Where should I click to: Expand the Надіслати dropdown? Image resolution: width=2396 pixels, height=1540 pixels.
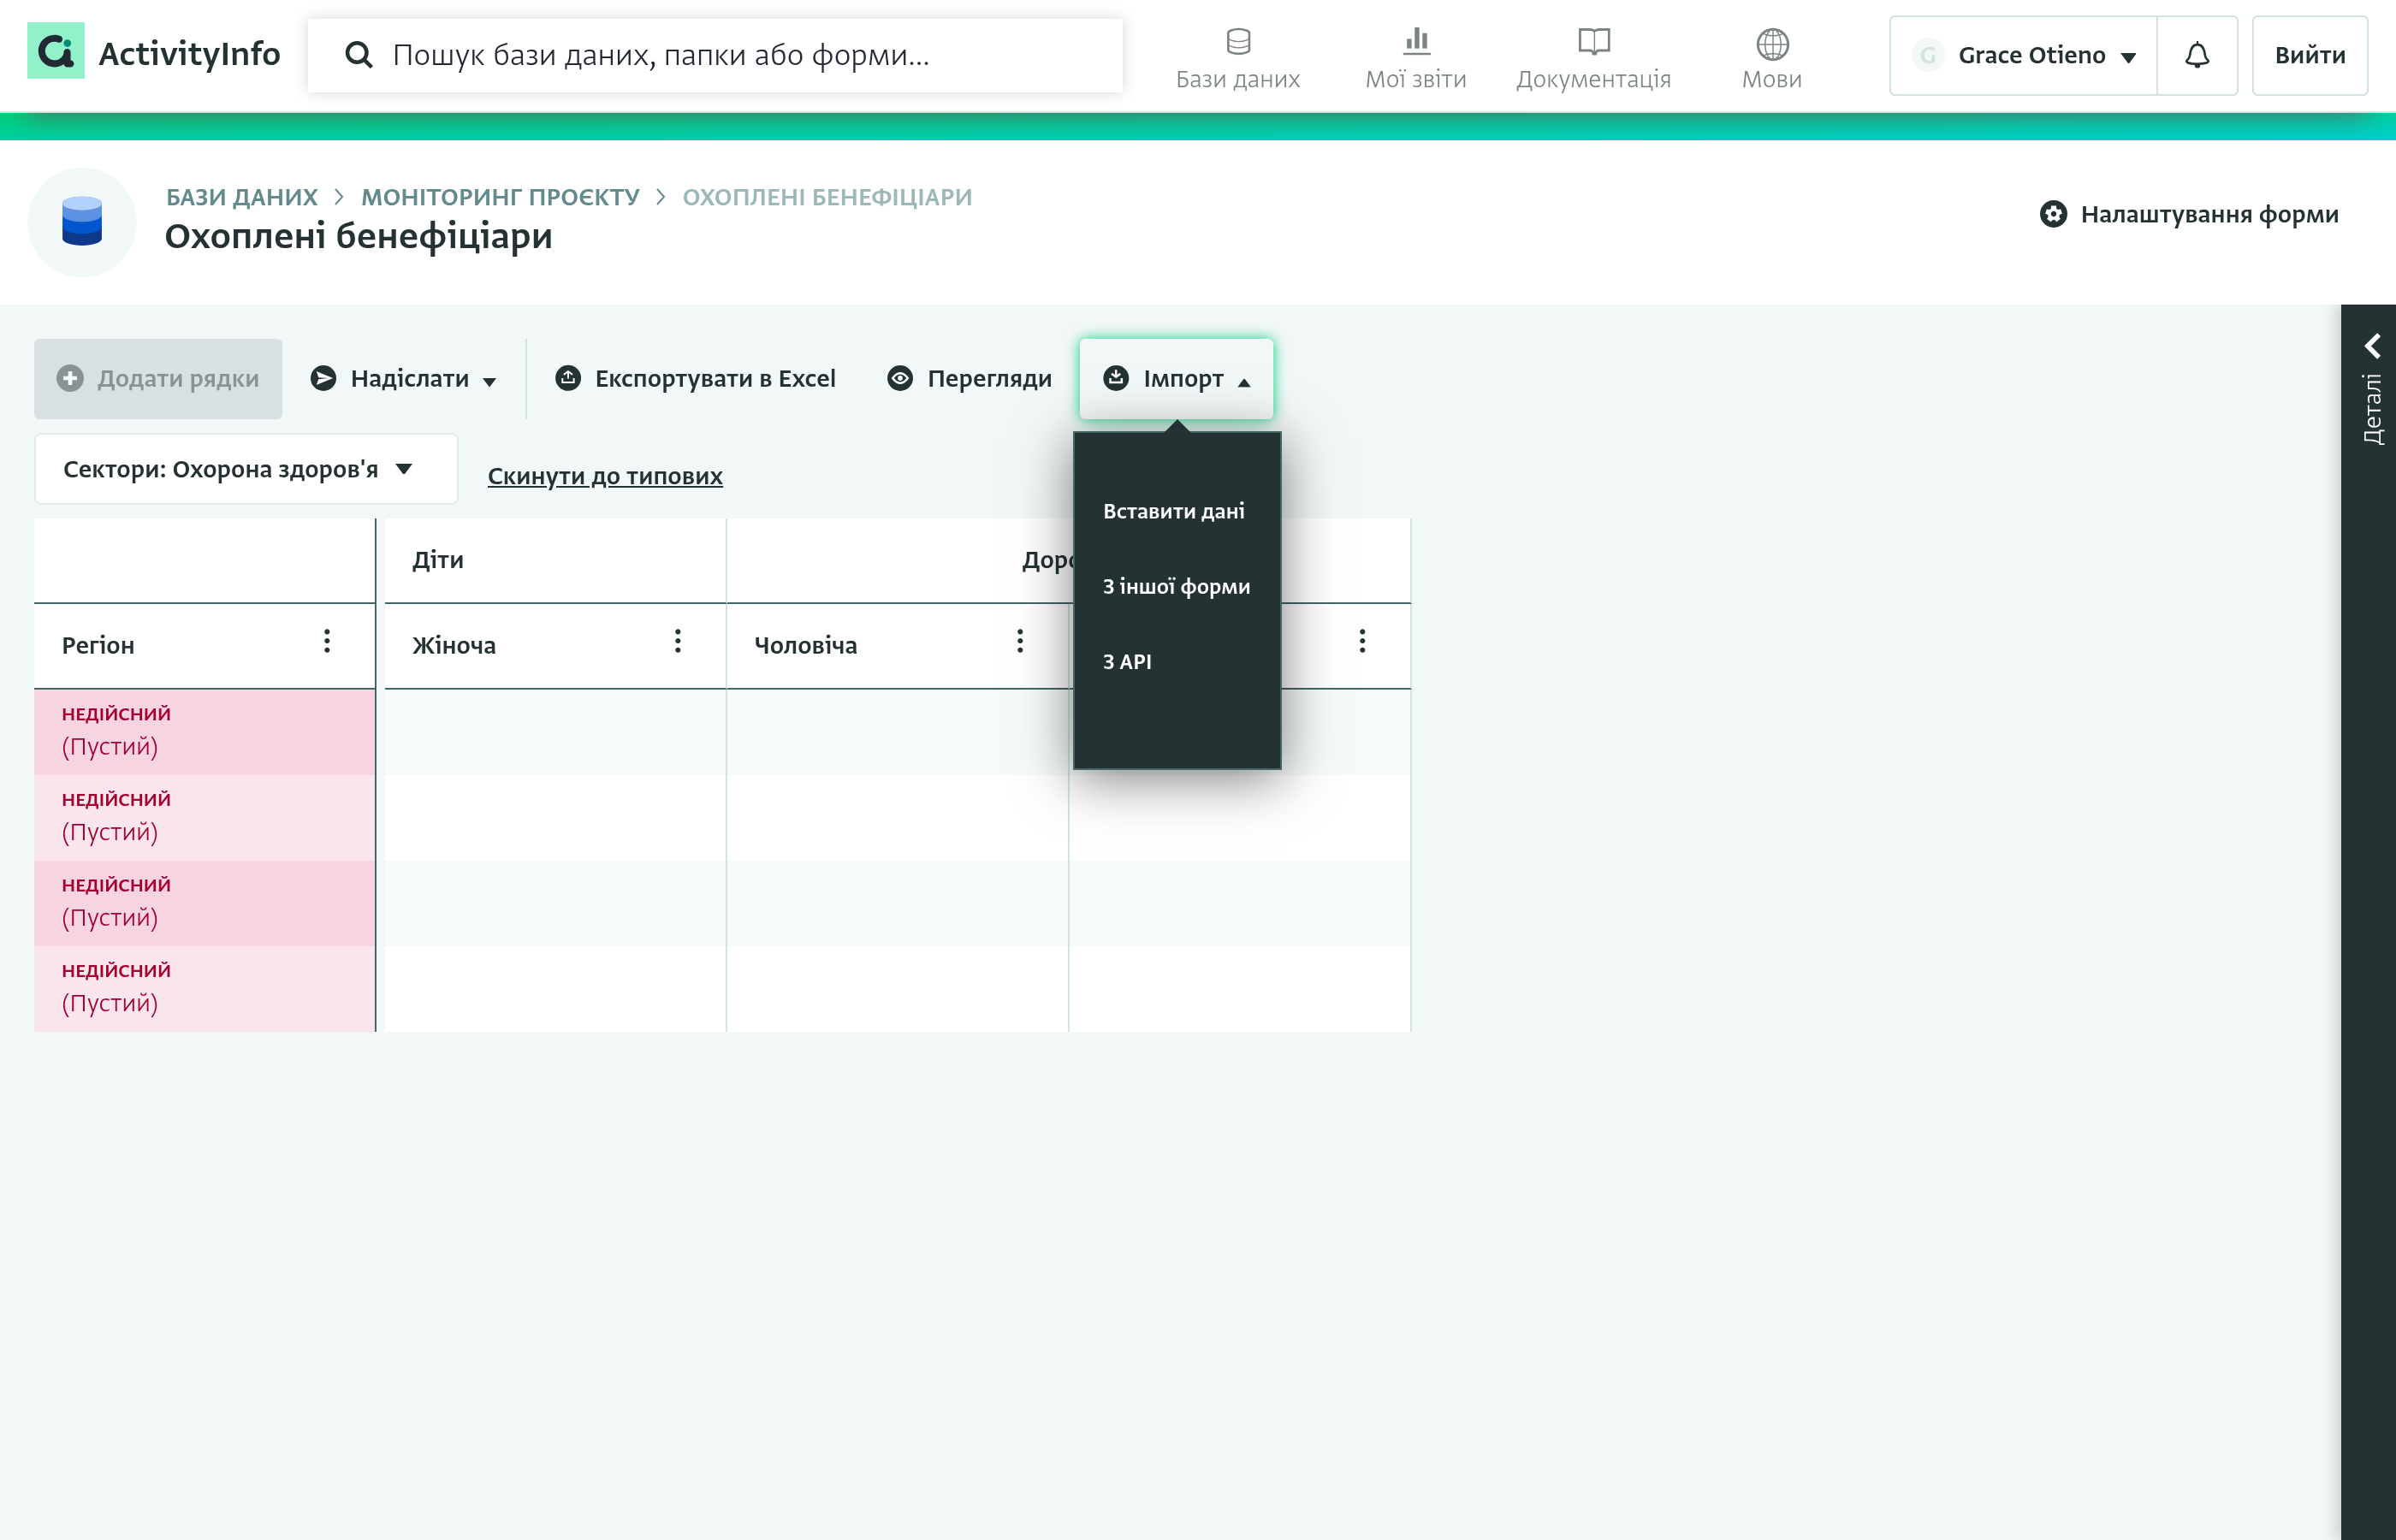tap(403, 378)
